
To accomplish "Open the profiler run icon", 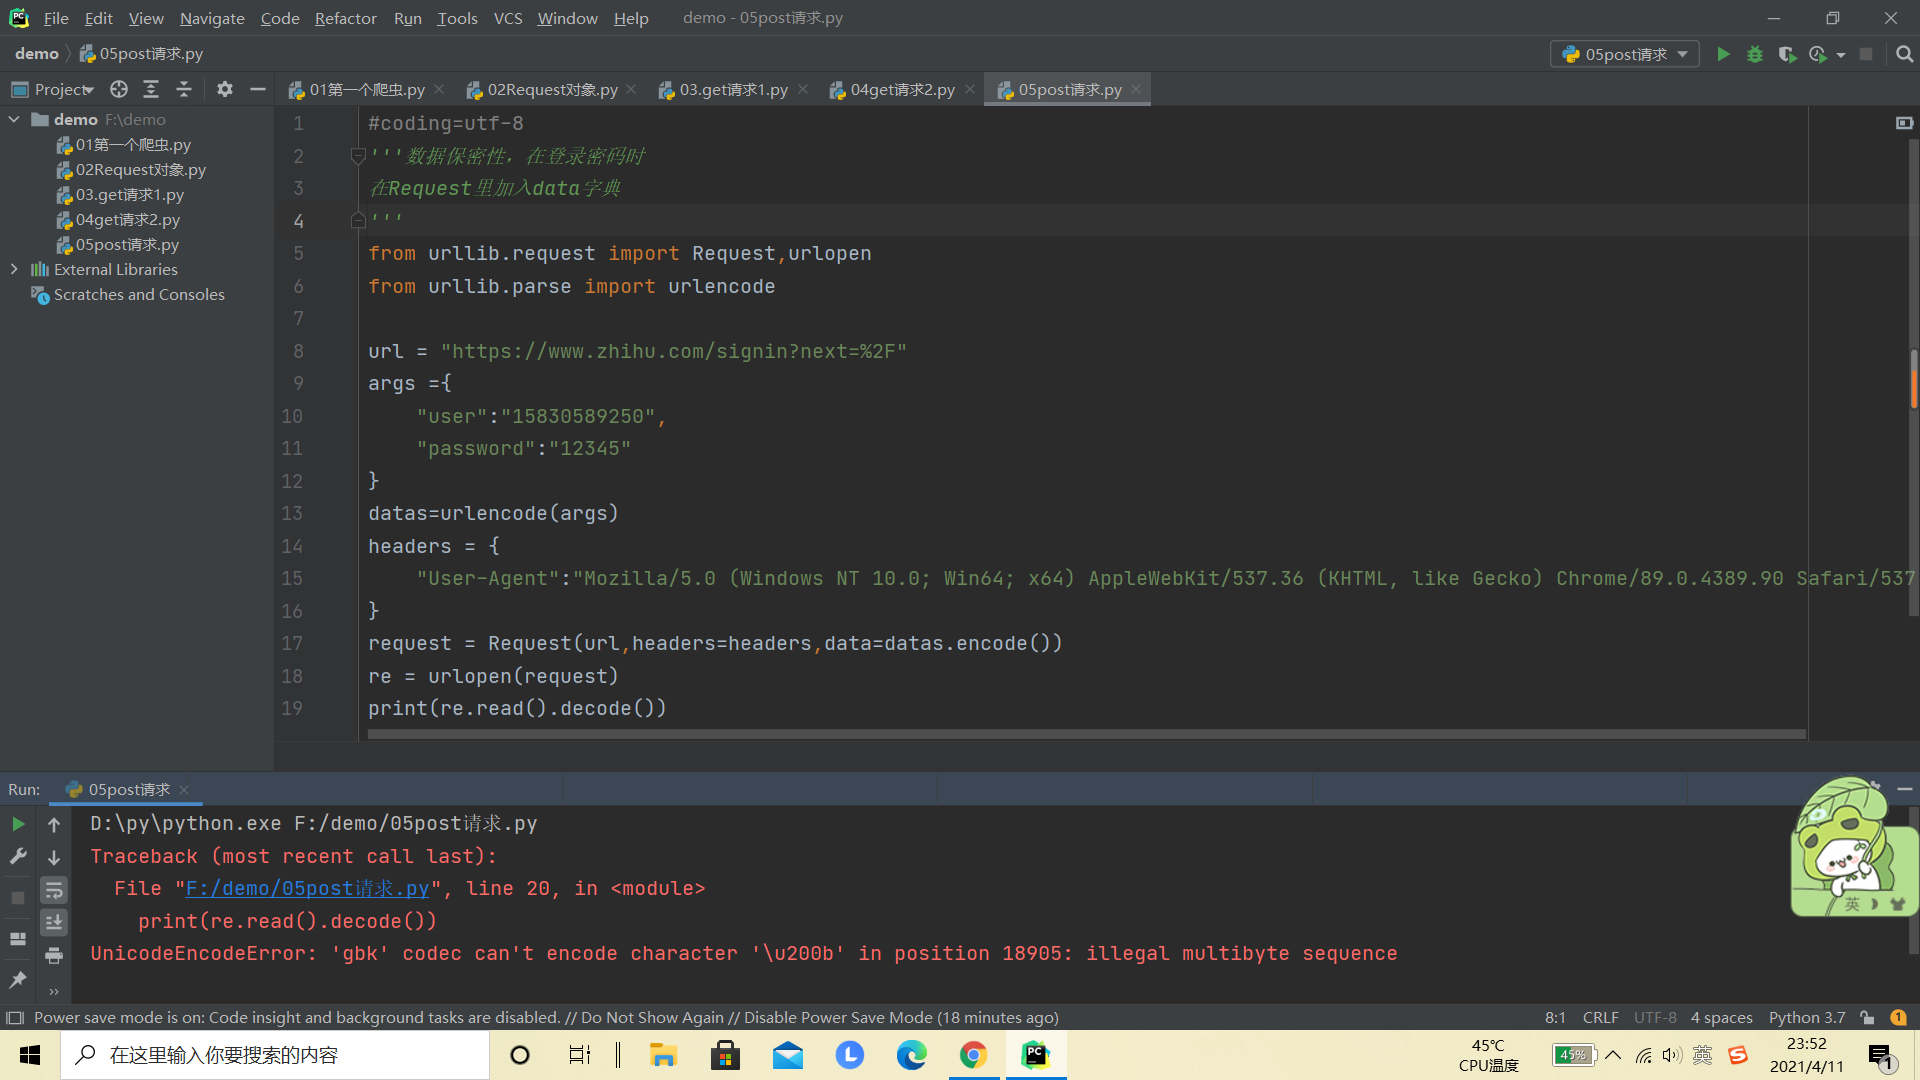I will 1818,54.
